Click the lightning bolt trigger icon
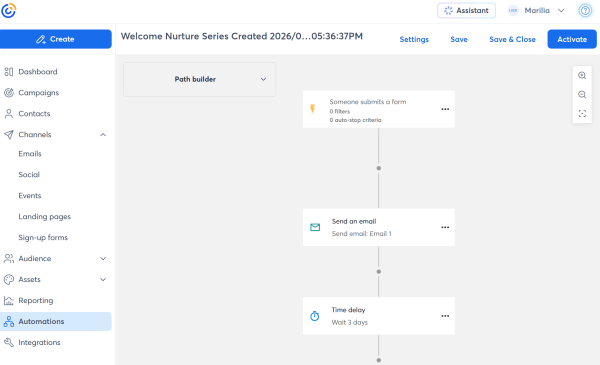600x365 pixels. (313, 109)
